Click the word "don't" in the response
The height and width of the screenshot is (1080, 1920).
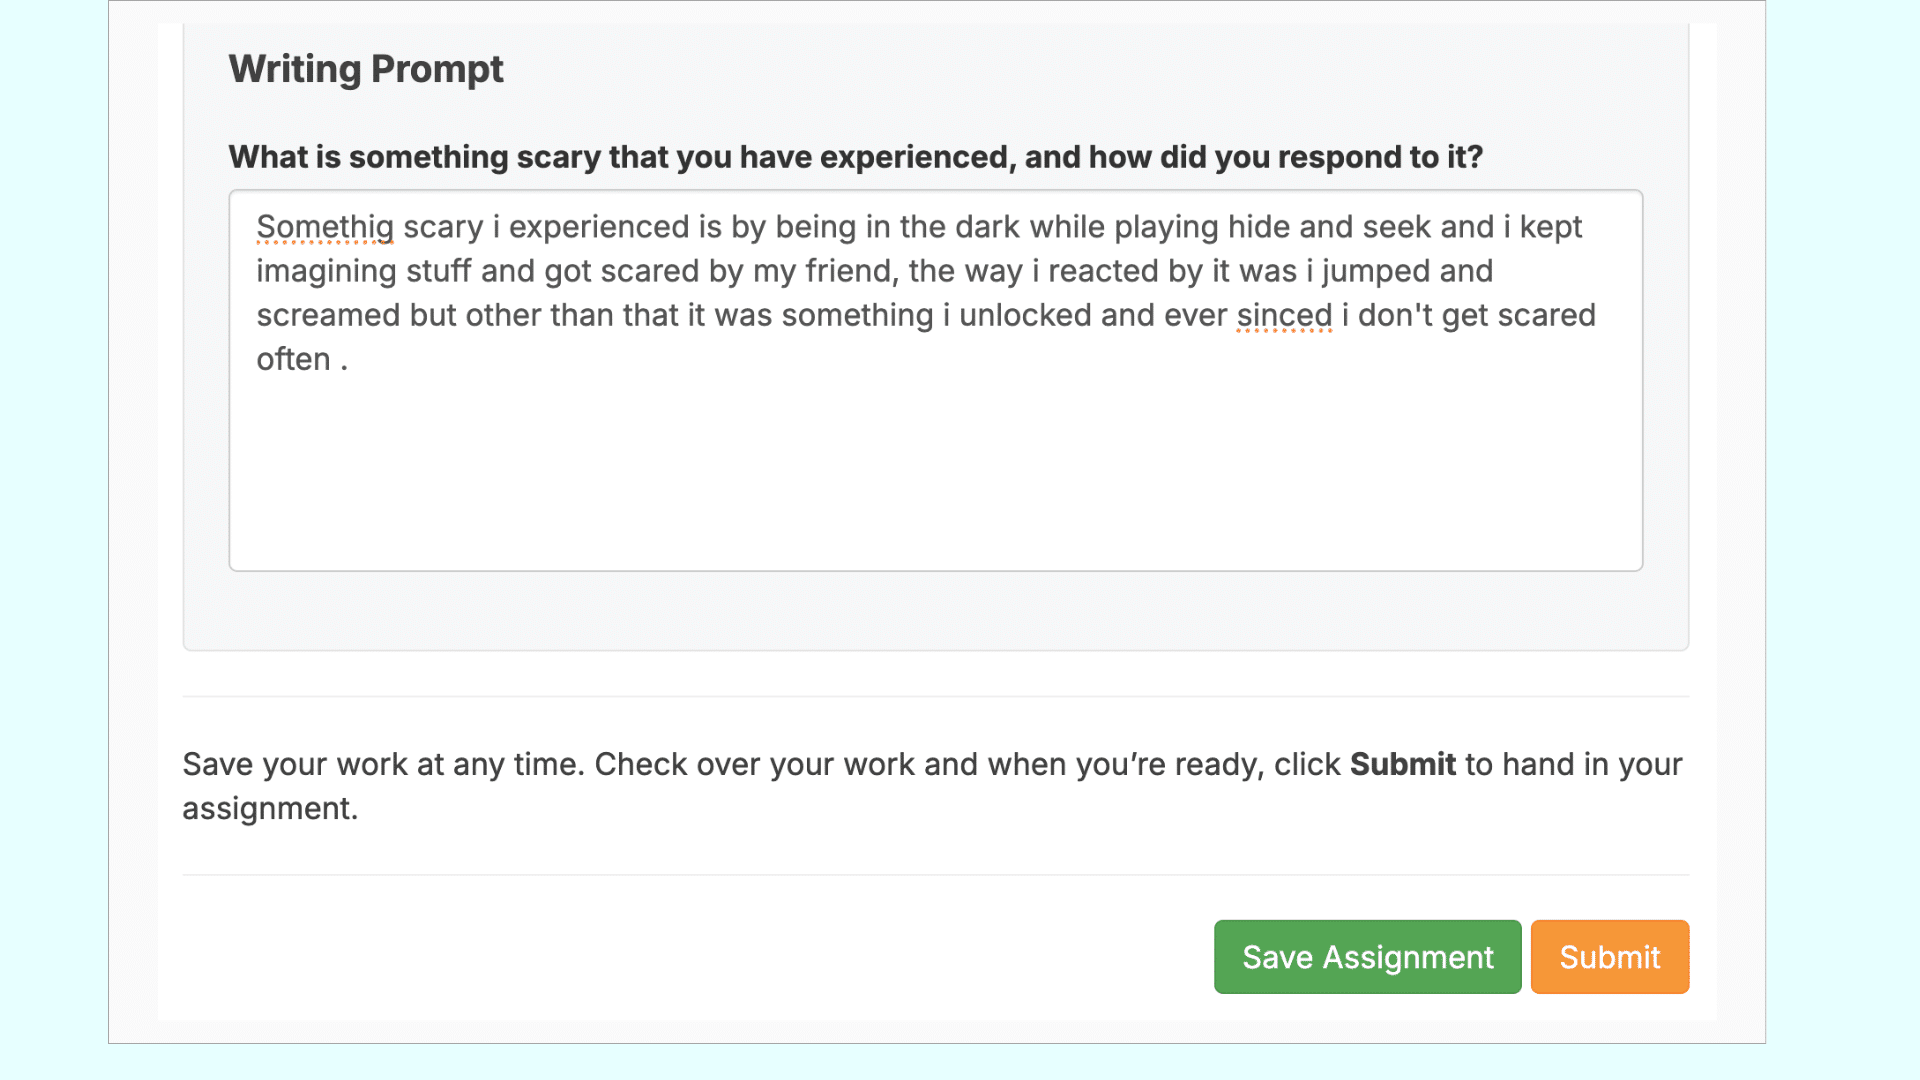coord(1395,315)
